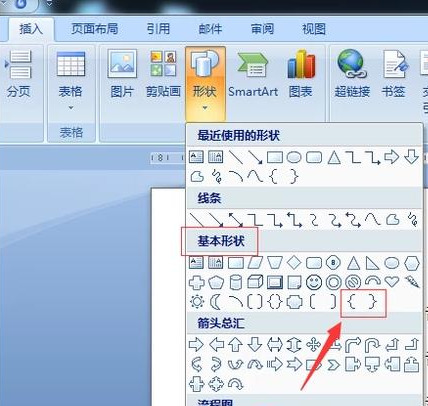
Task: Select the right triangle in 基本形状
Action: tap(372, 263)
